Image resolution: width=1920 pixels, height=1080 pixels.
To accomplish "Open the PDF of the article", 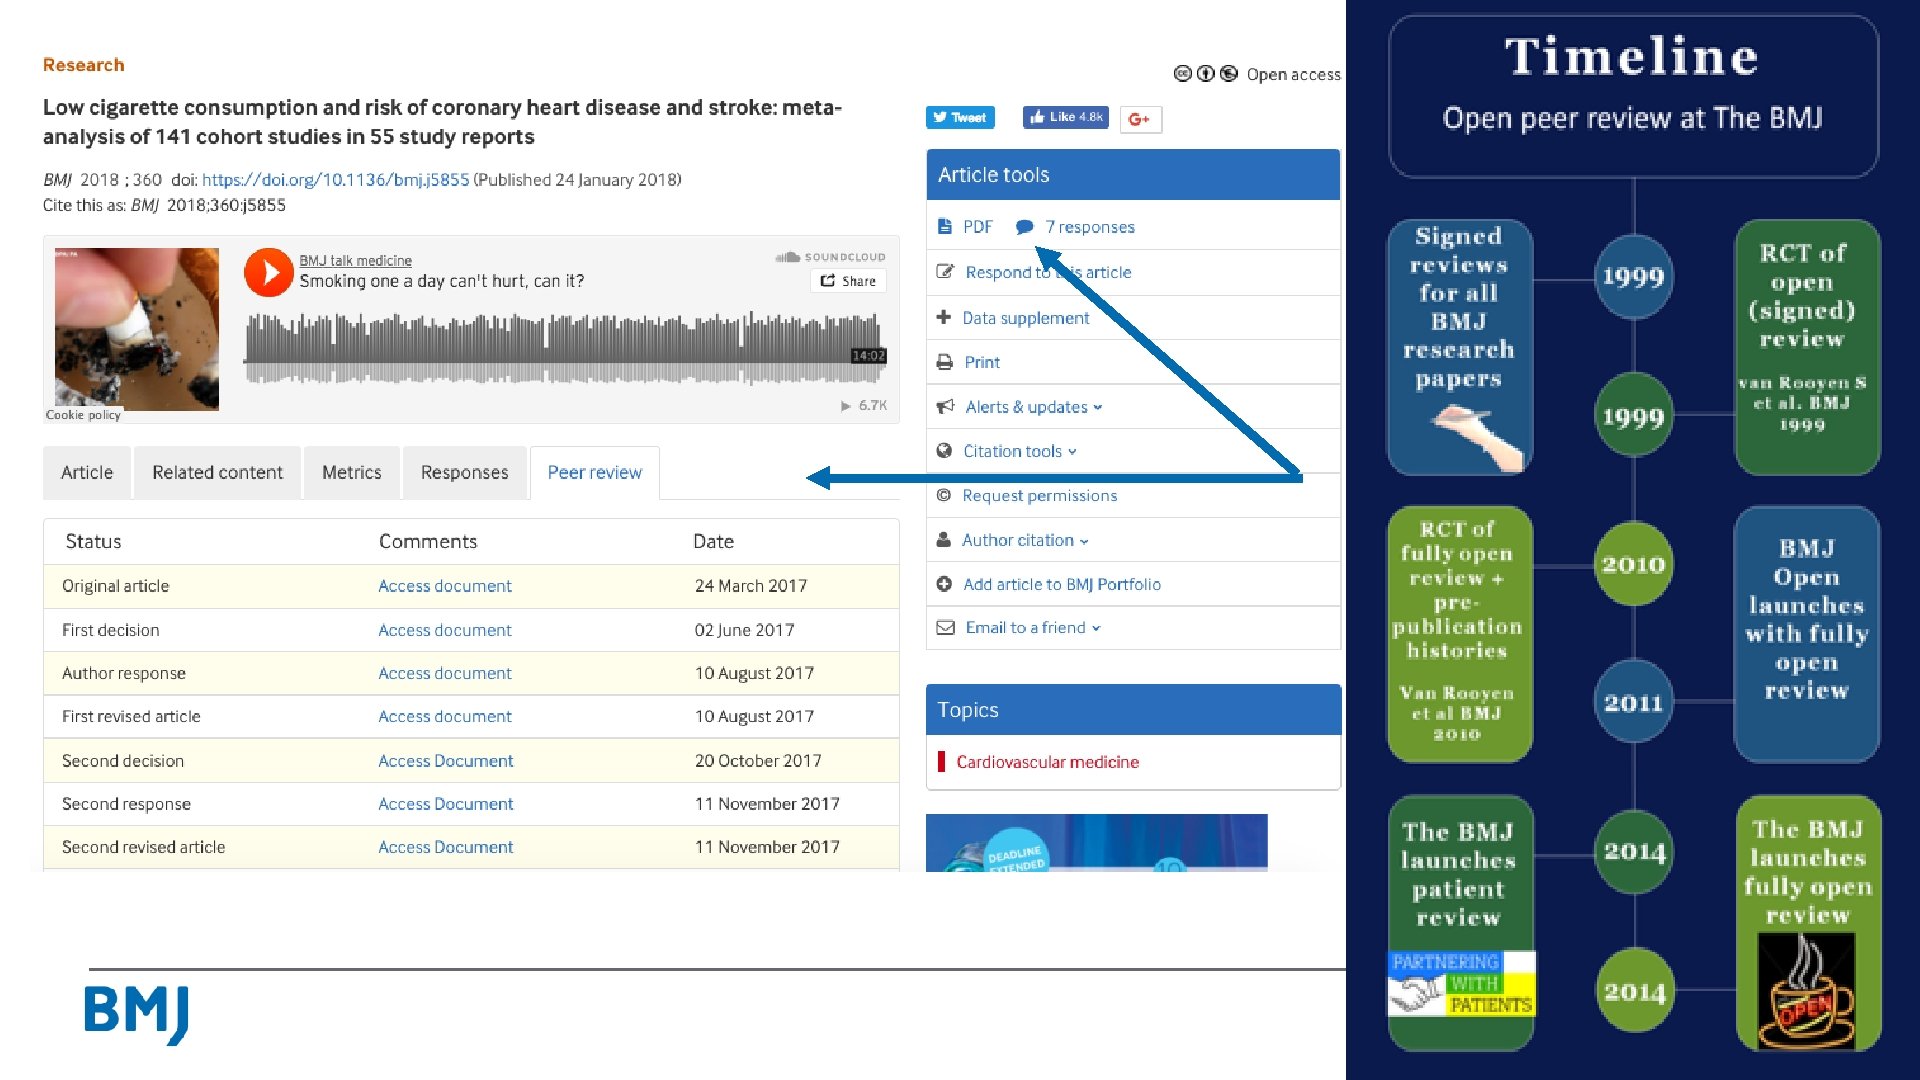I will (x=976, y=227).
